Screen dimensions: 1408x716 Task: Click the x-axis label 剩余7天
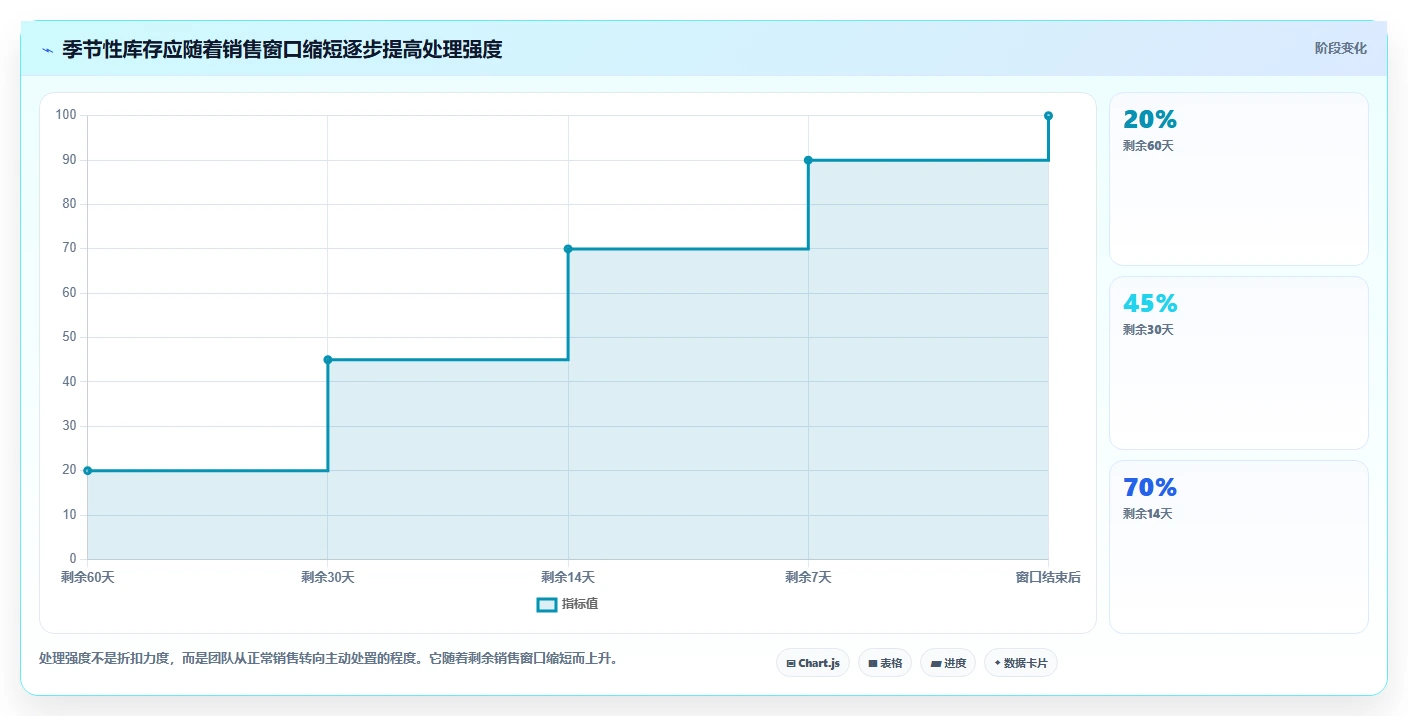[x=808, y=577]
